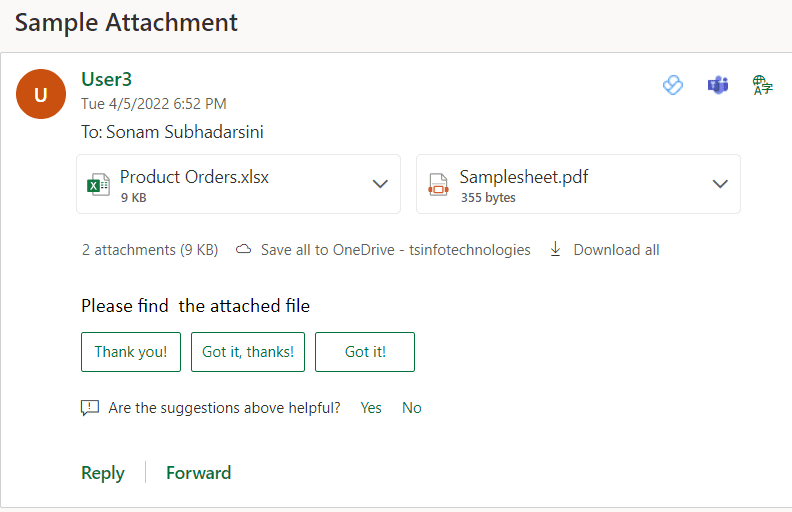Answer No to suggestions helpful
This screenshot has width=792, height=512.
click(412, 408)
